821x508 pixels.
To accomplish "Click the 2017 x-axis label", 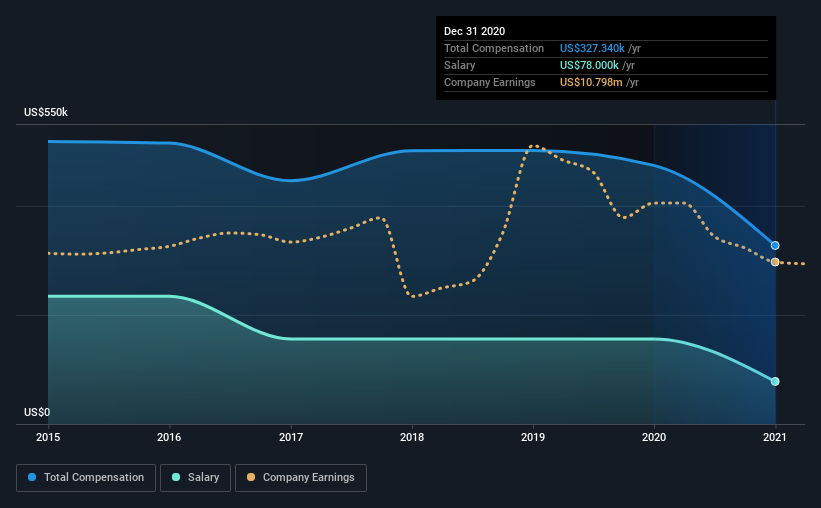I will click(291, 437).
